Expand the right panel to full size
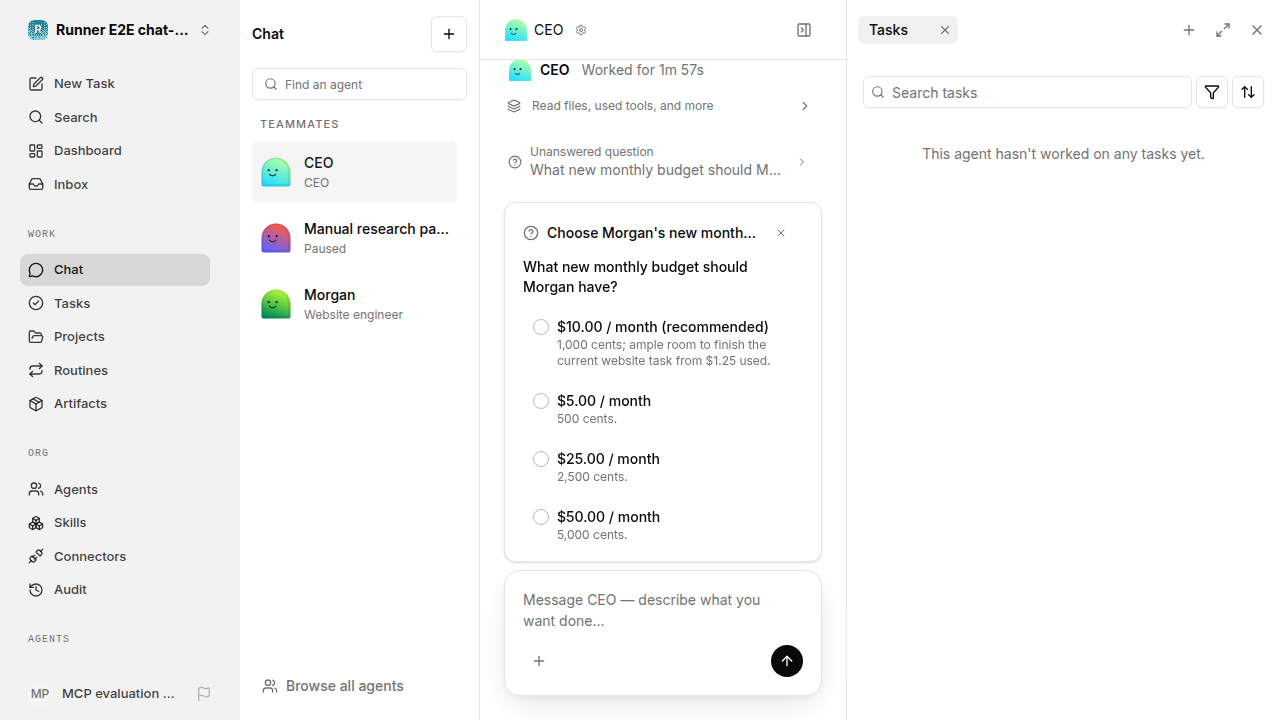The image size is (1280, 720). click(1223, 30)
